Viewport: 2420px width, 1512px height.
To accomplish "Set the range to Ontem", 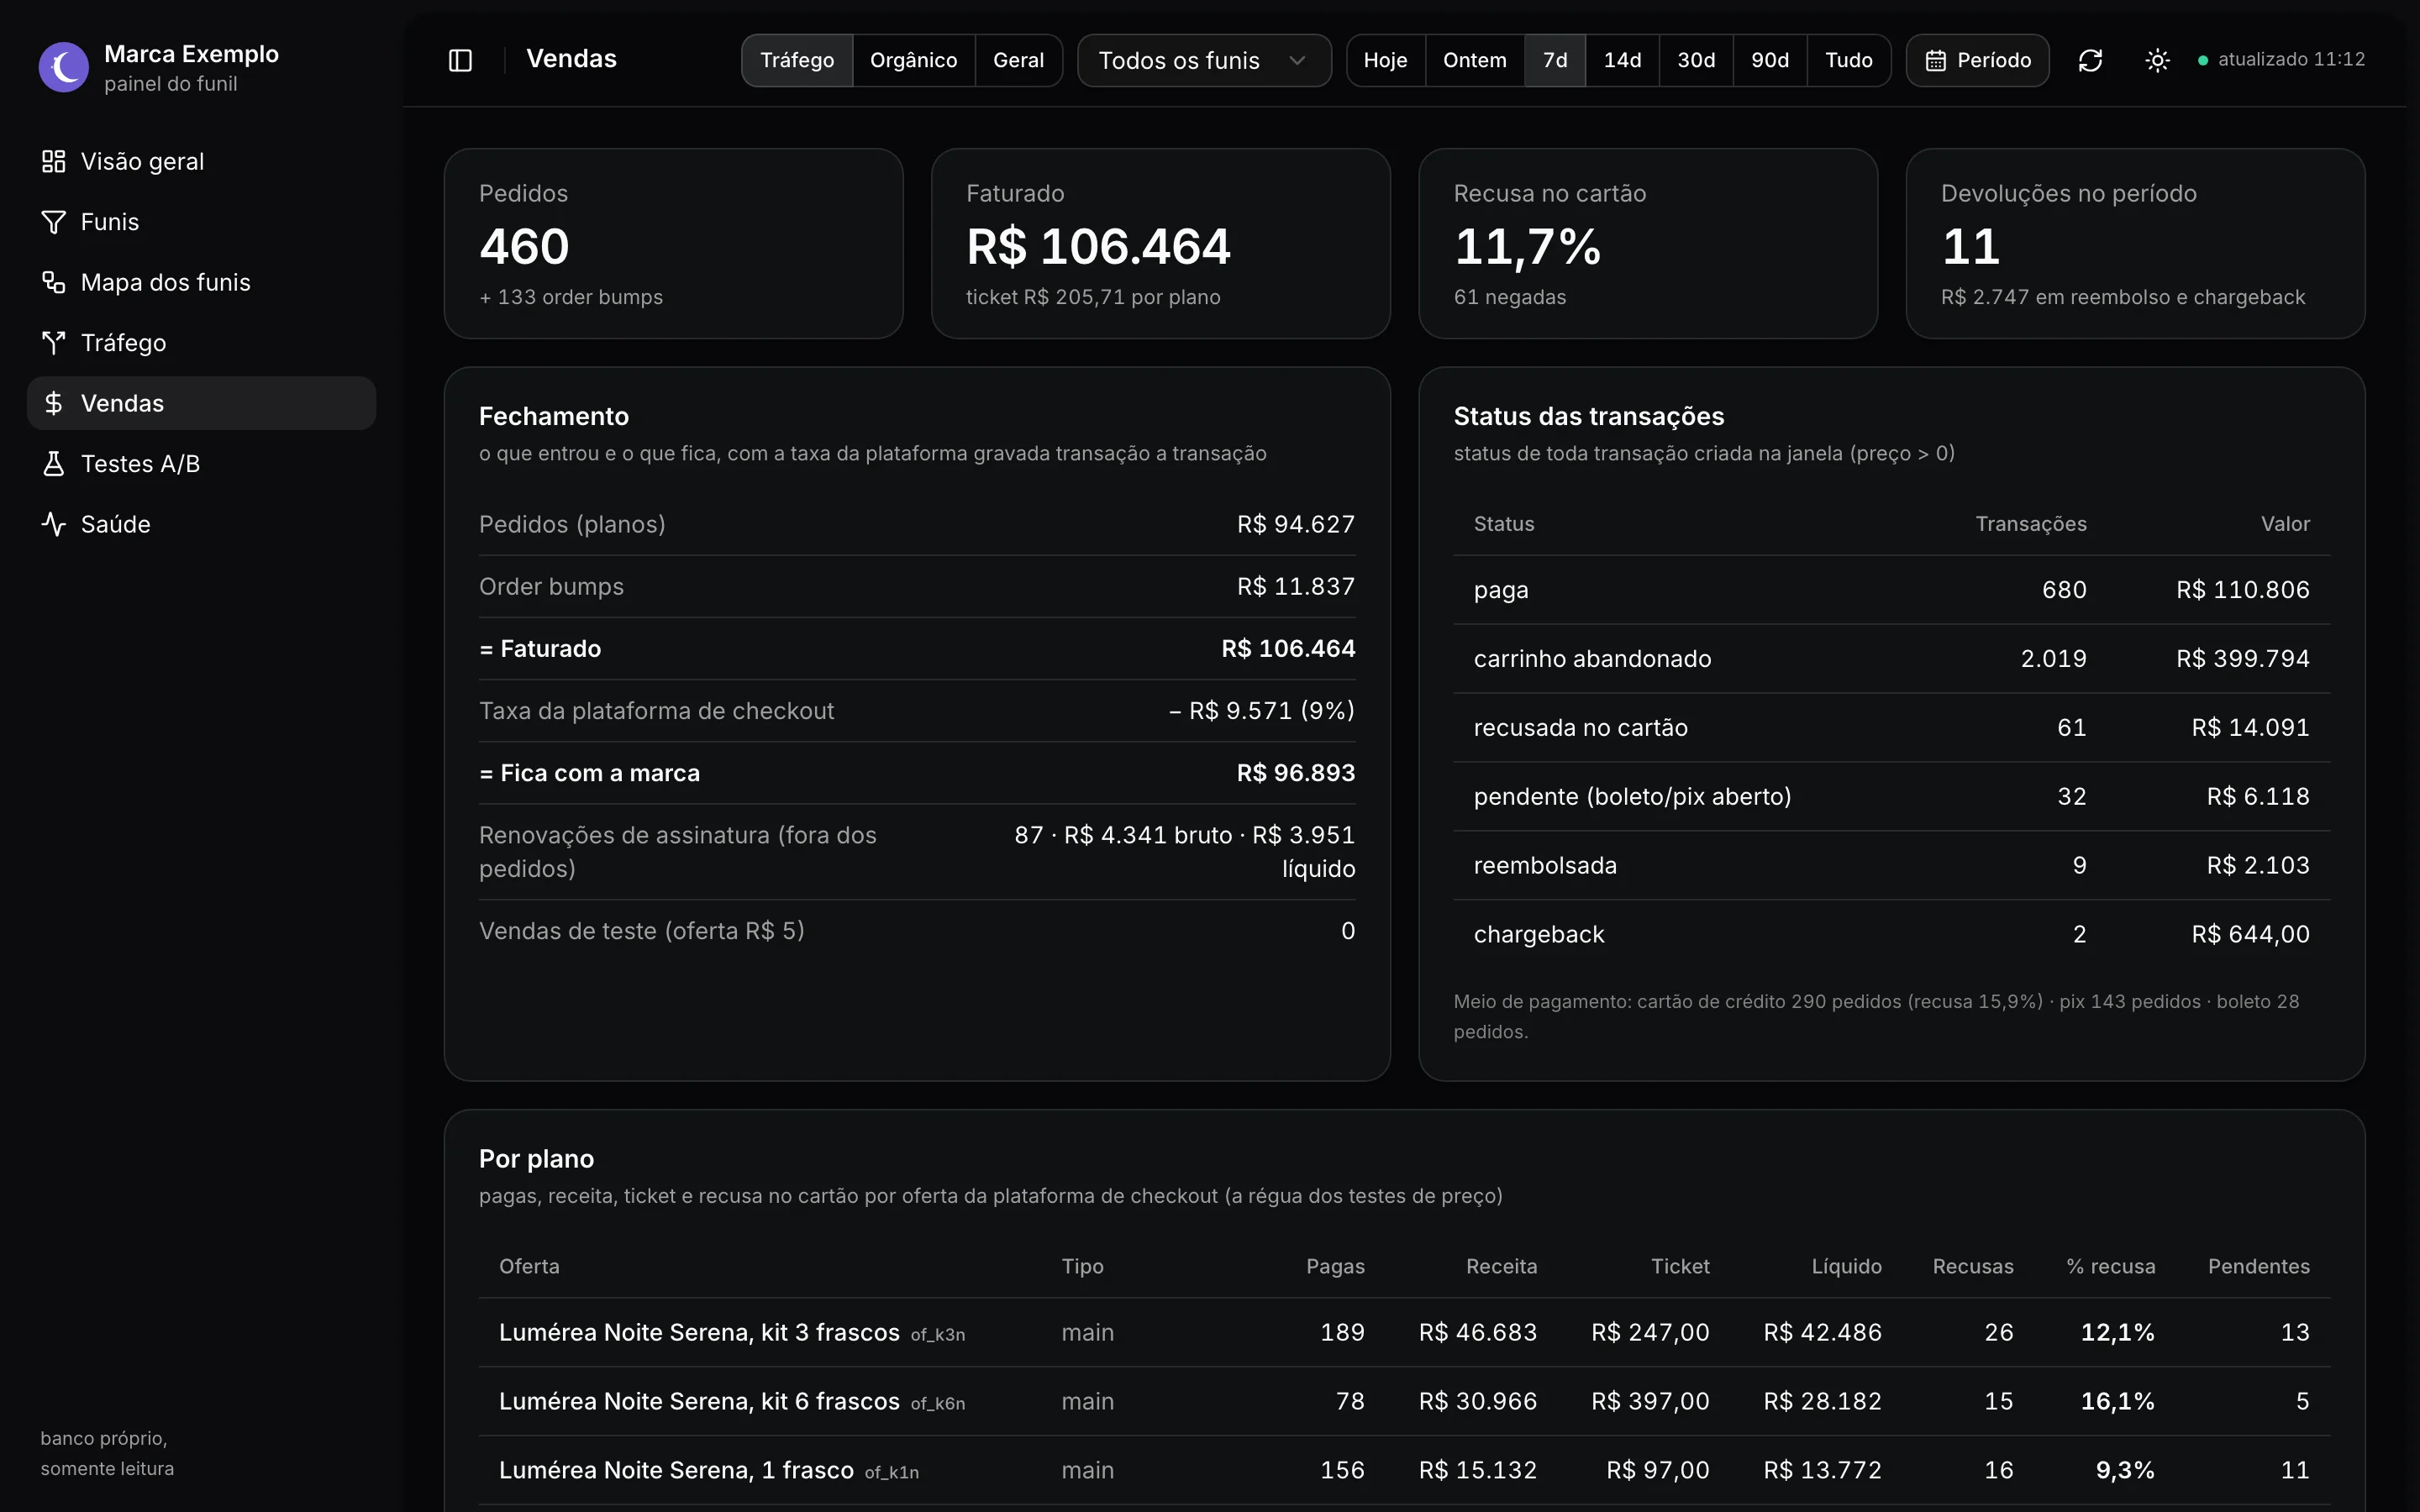I will 1474,60.
